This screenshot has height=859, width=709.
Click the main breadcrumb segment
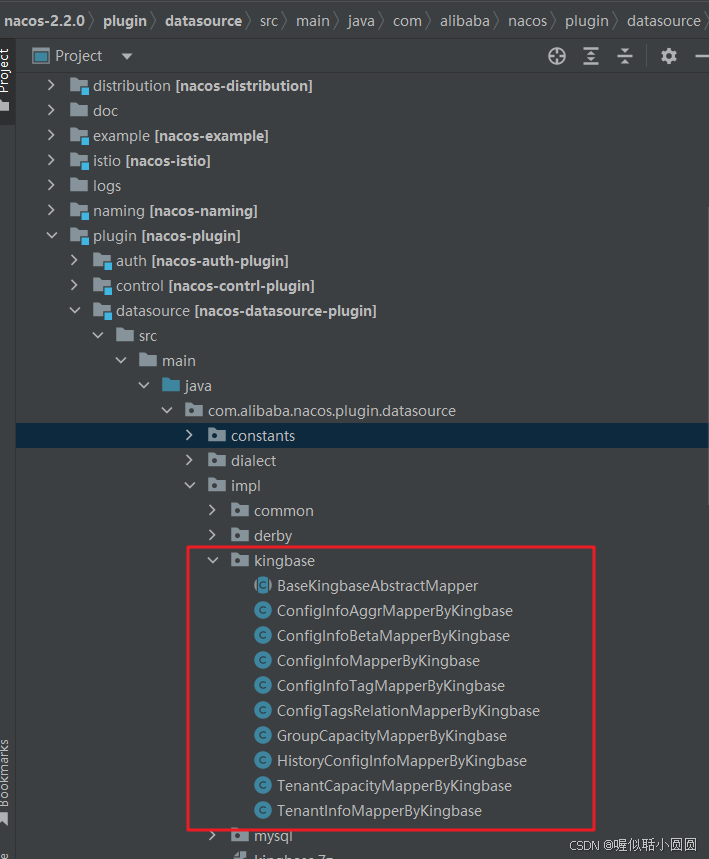coord(313,21)
